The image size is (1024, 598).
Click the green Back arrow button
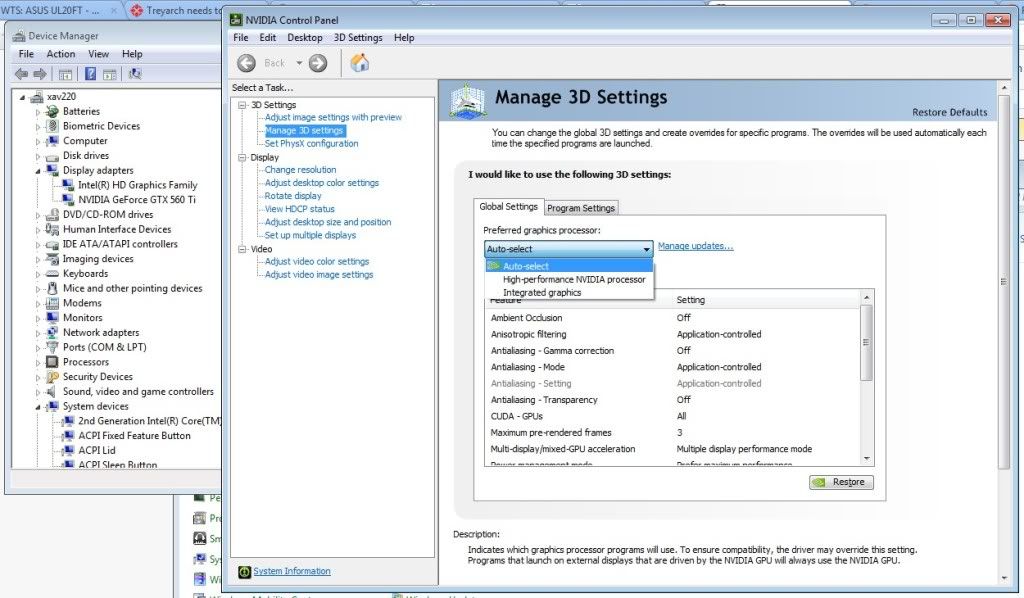246,63
